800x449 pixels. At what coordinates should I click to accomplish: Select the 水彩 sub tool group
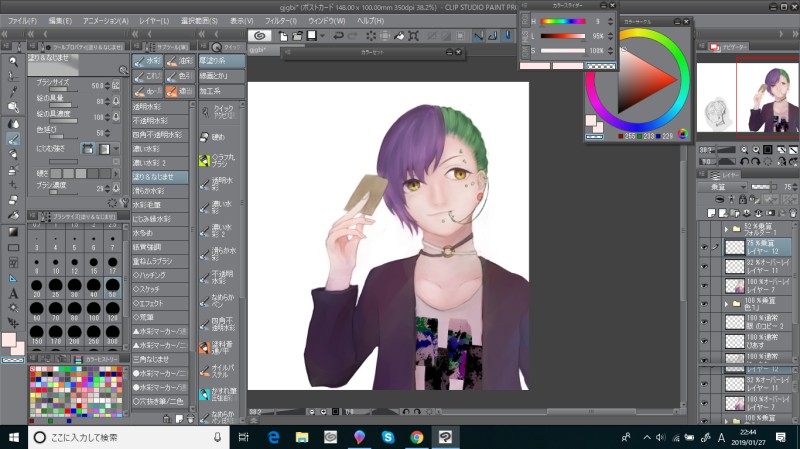coord(147,61)
